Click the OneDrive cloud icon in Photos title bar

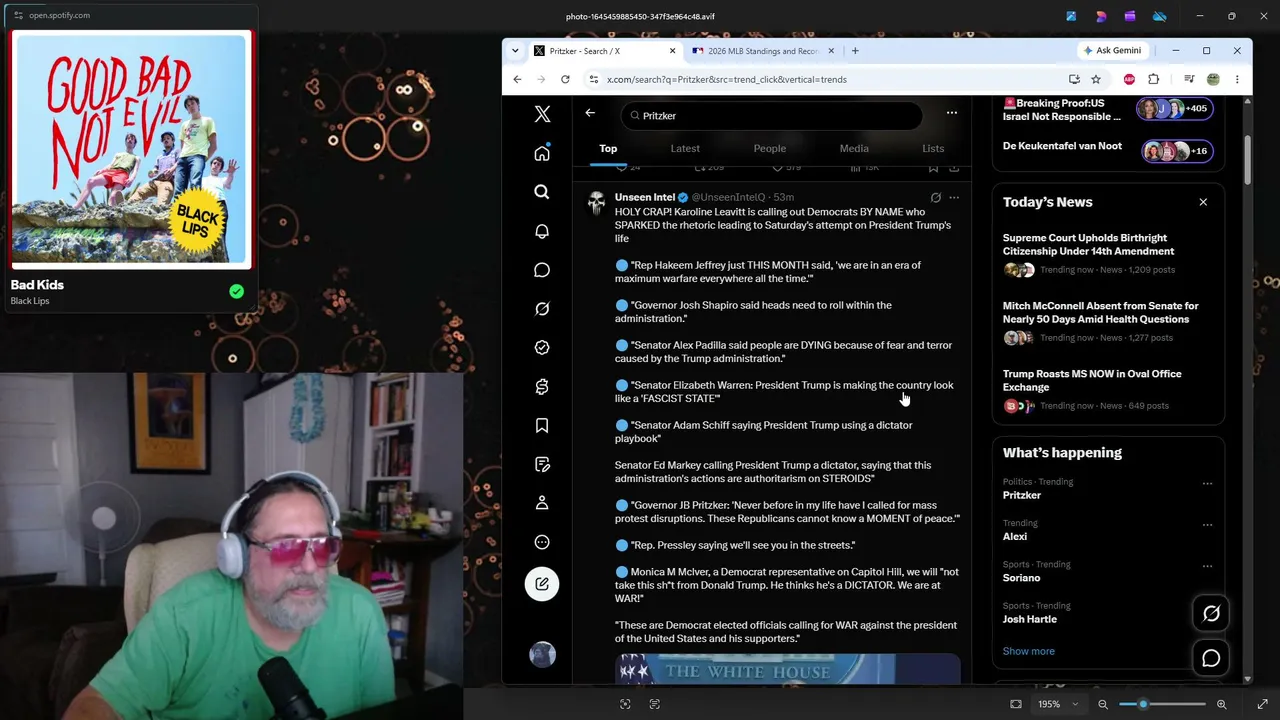1160,16
